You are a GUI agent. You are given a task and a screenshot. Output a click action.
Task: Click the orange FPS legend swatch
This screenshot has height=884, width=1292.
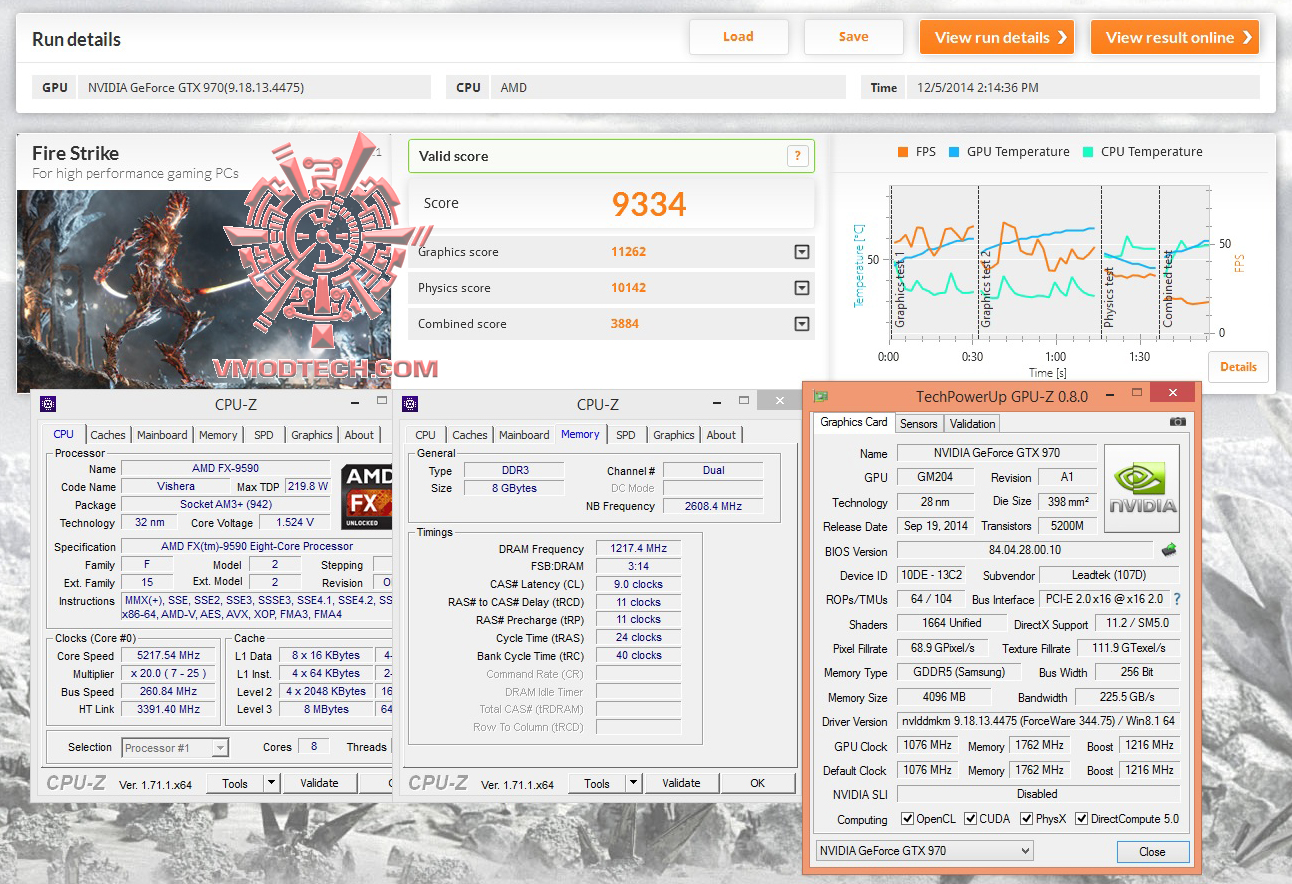903,152
